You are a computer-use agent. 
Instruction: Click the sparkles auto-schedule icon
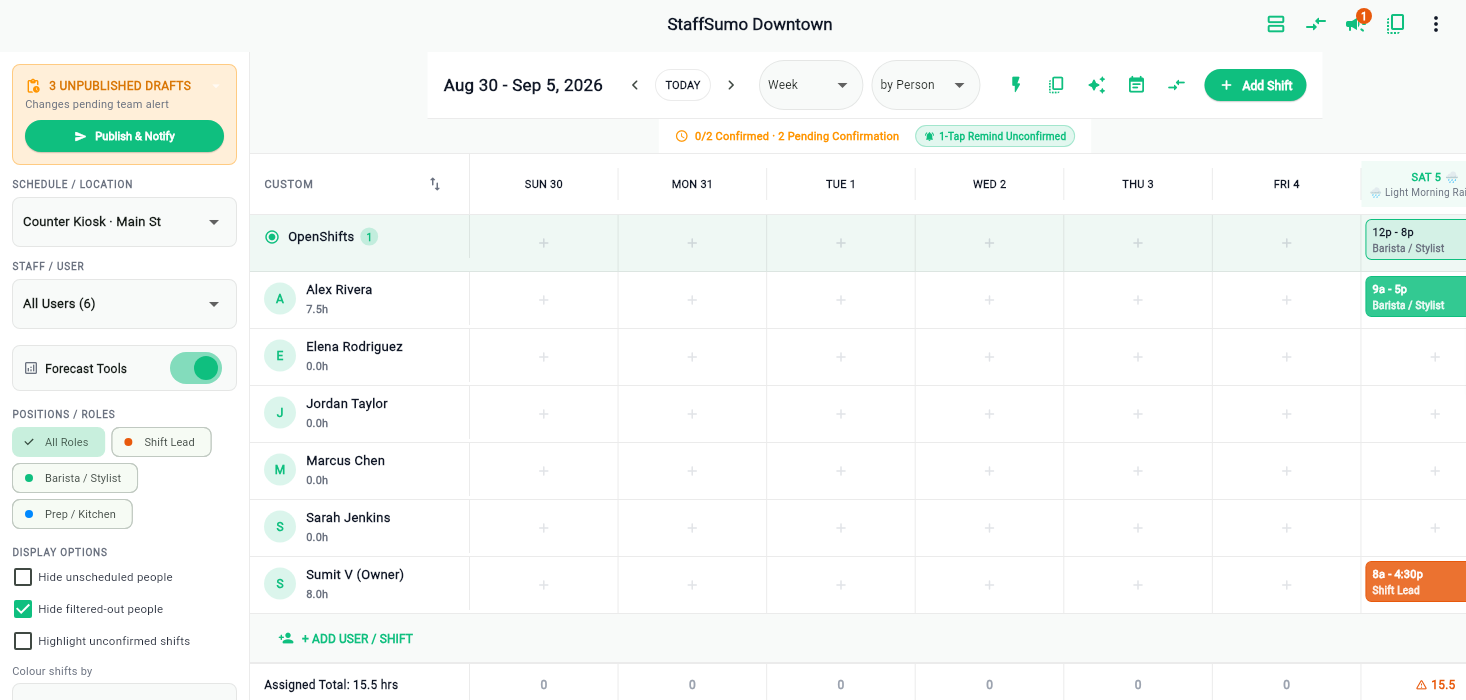pos(1096,85)
